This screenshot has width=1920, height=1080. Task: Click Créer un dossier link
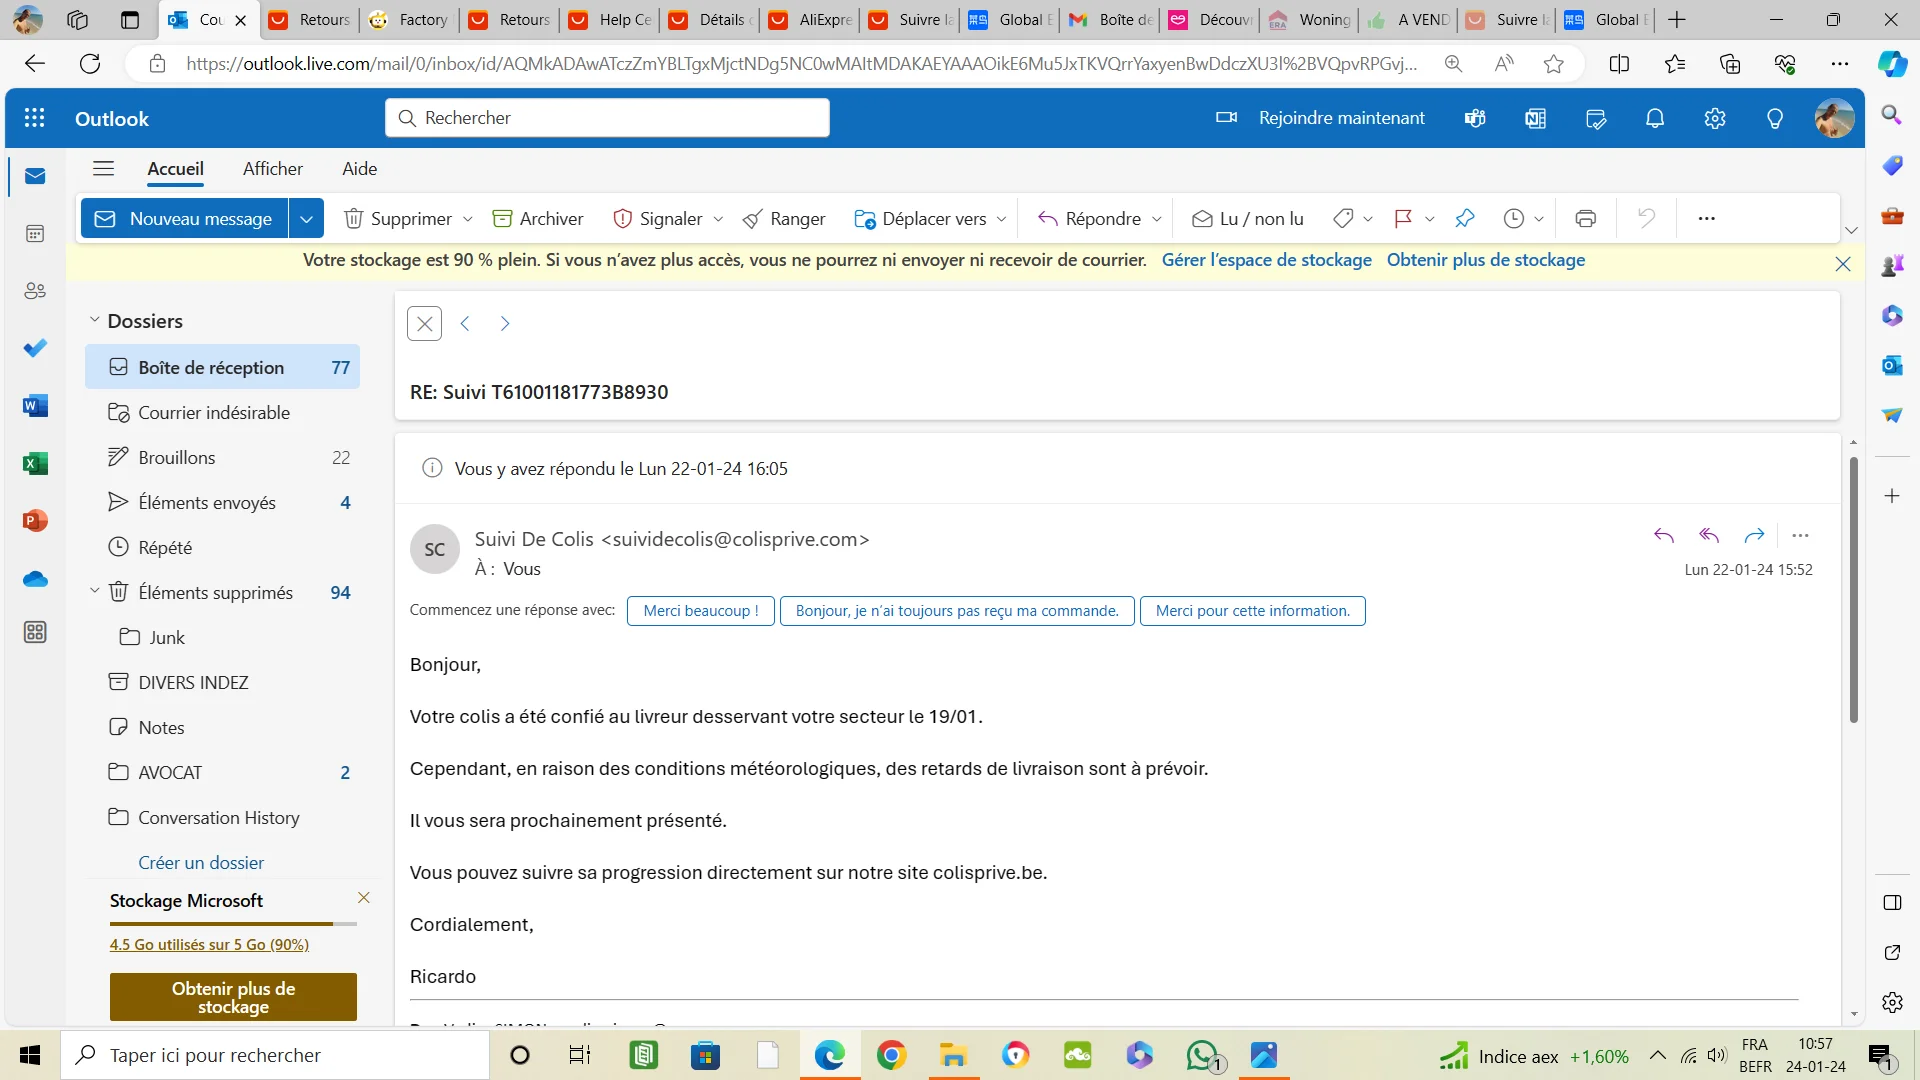[x=201, y=862]
